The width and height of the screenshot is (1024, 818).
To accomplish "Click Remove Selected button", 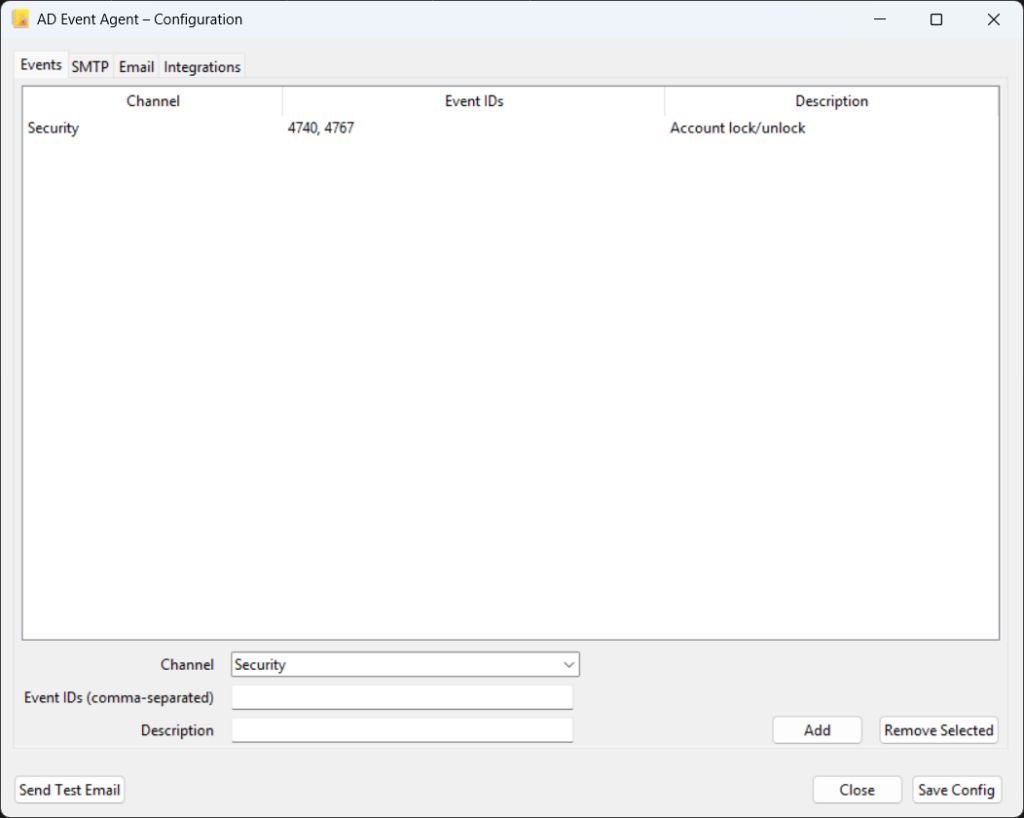I will [x=938, y=731].
